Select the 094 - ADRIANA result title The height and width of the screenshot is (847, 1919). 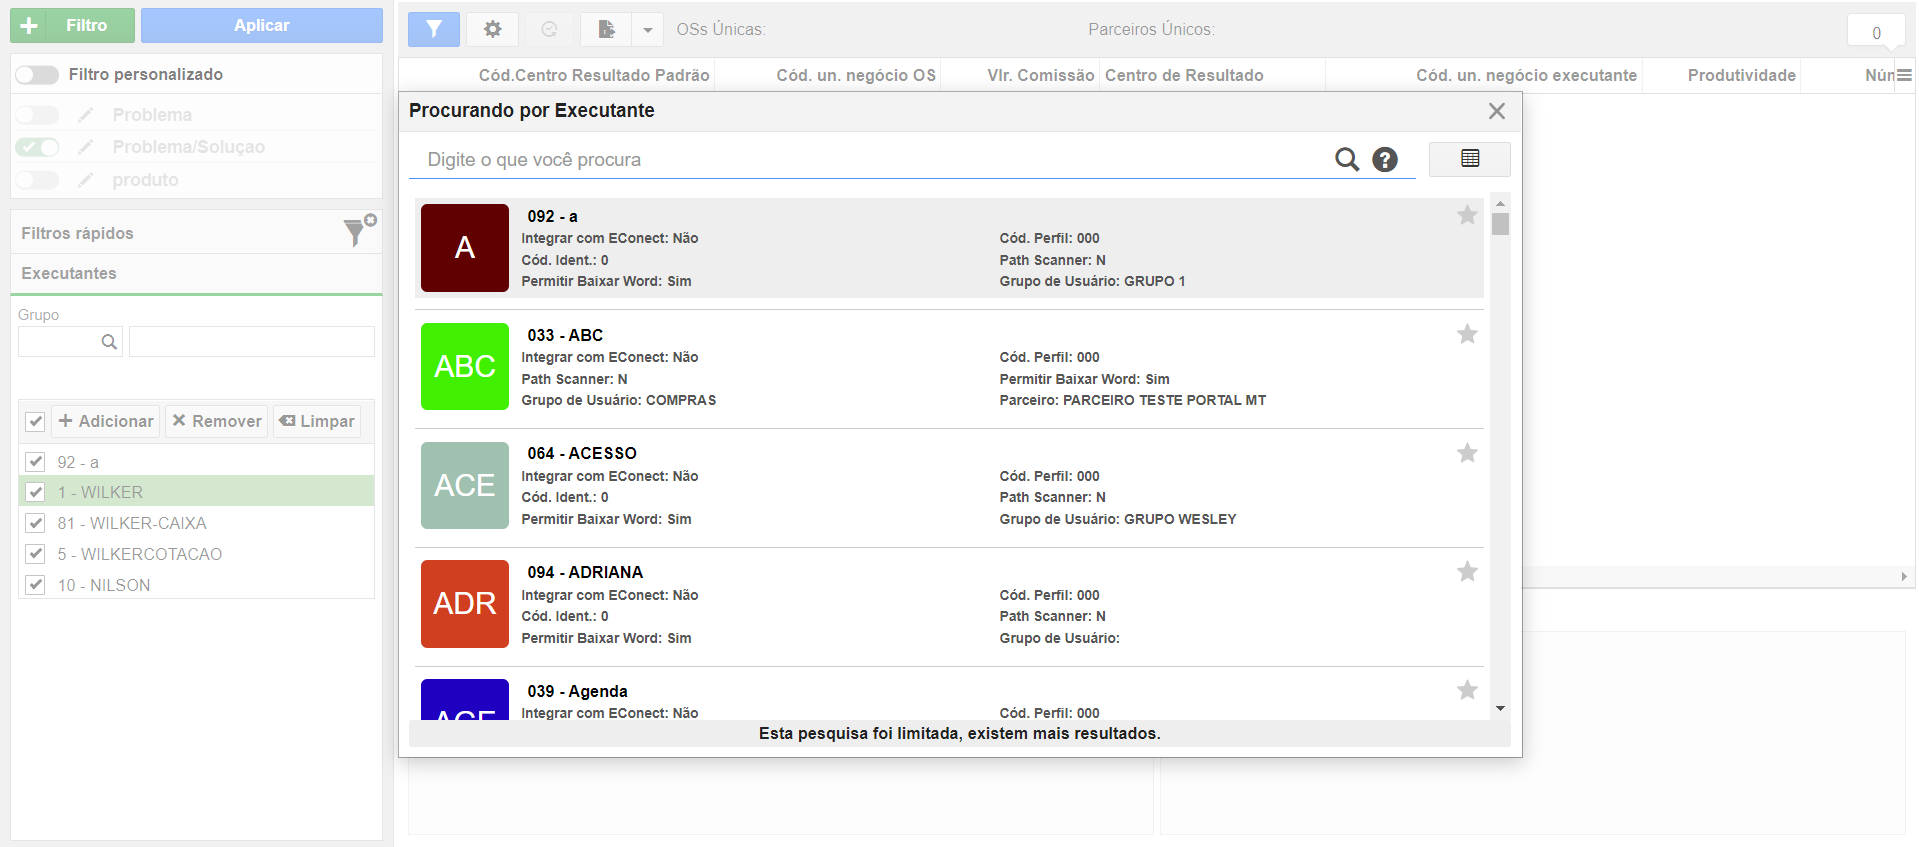(x=585, y=572)
